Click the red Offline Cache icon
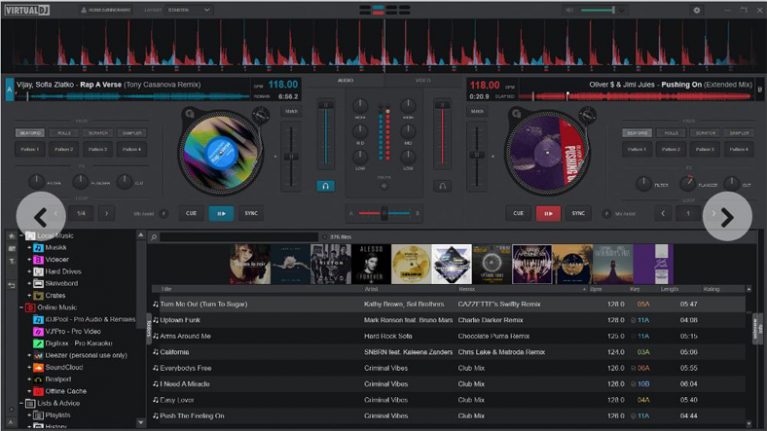Screen dimensions: 767x431 pyautogui.click(x=38, y=391)
